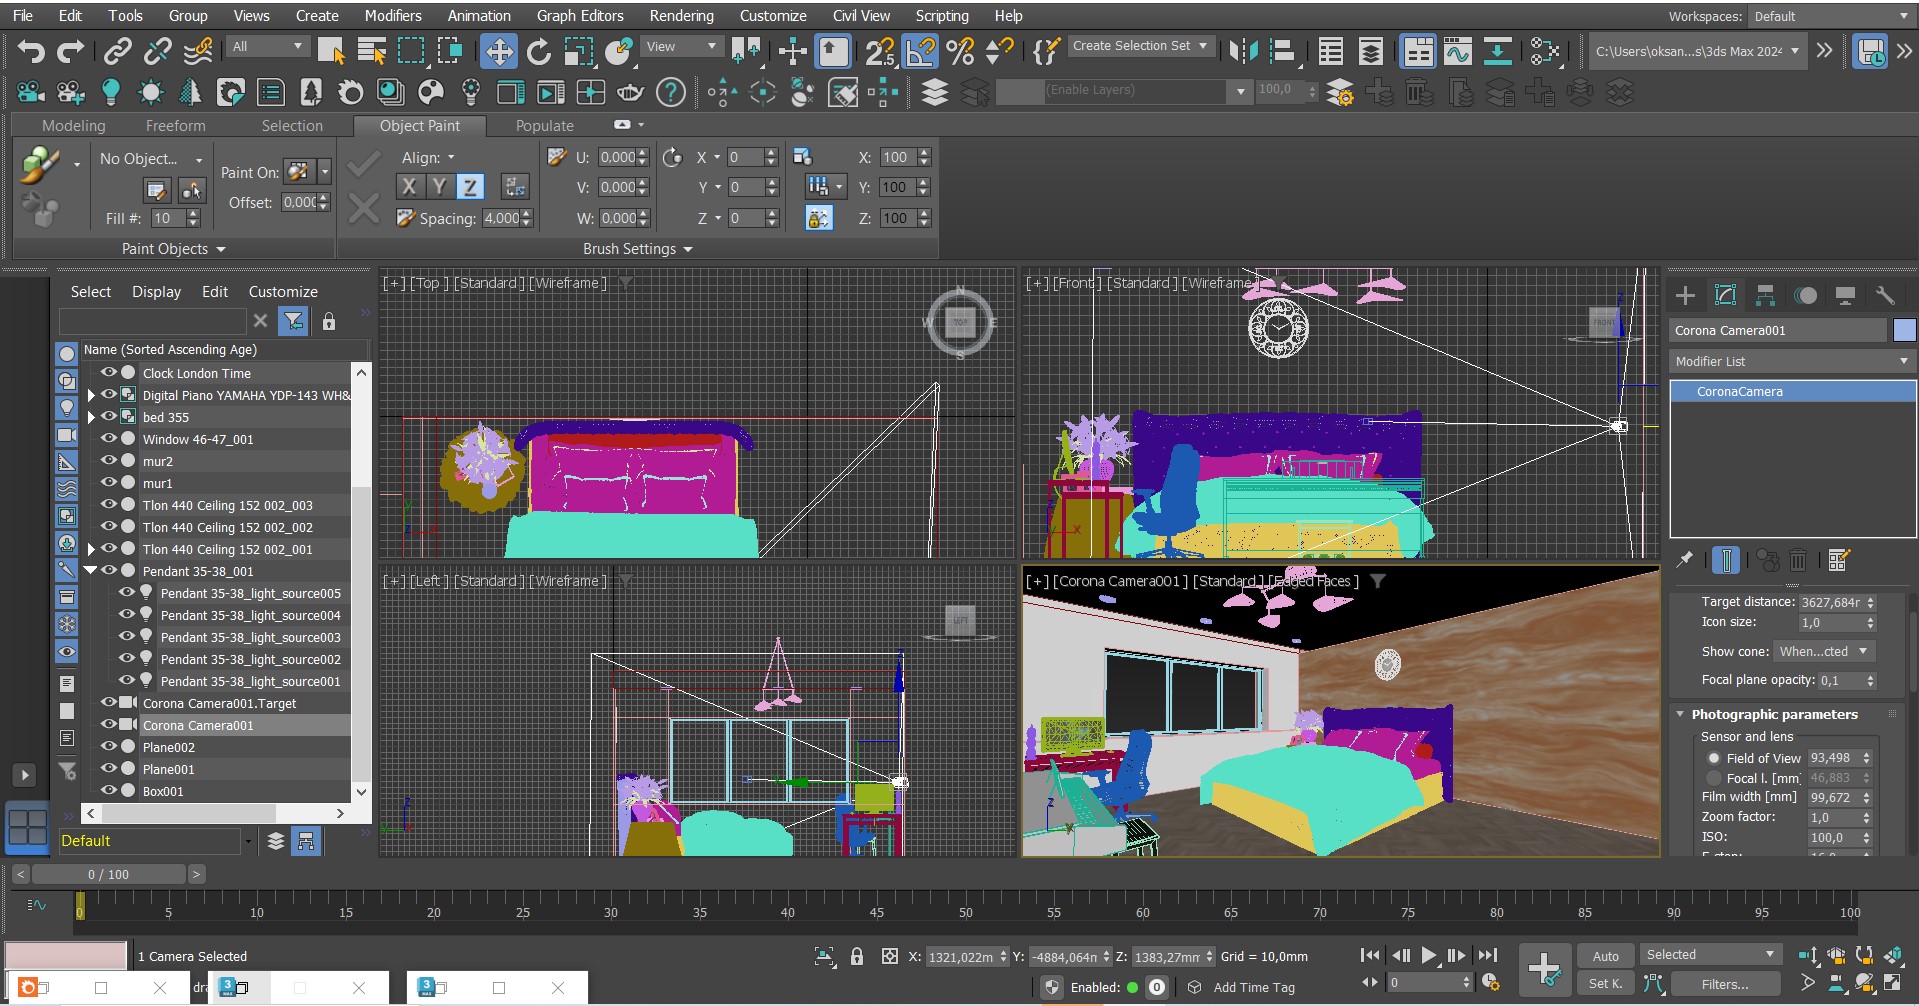Viewport: 1919px width, 1006px height.
Task: Activate the Select and Rotate tool
Action: [x=539, y=51]
